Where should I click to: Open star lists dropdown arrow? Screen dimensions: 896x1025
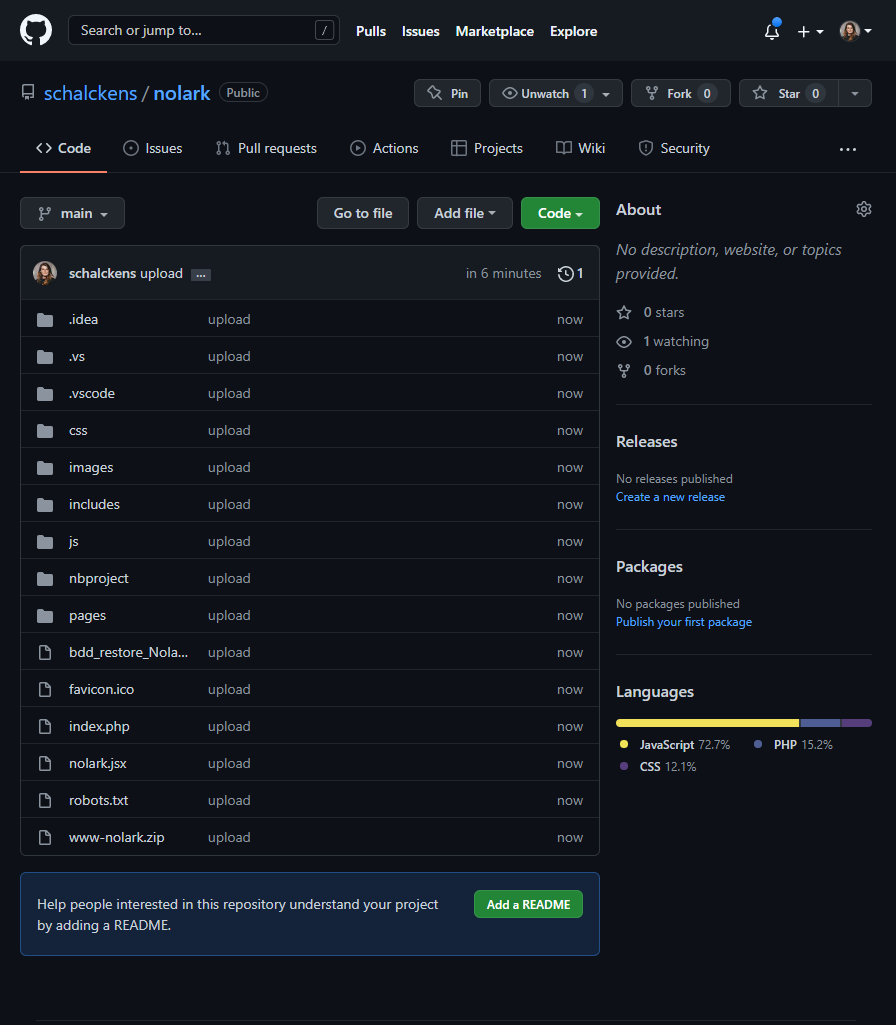(x=855, y=93)
